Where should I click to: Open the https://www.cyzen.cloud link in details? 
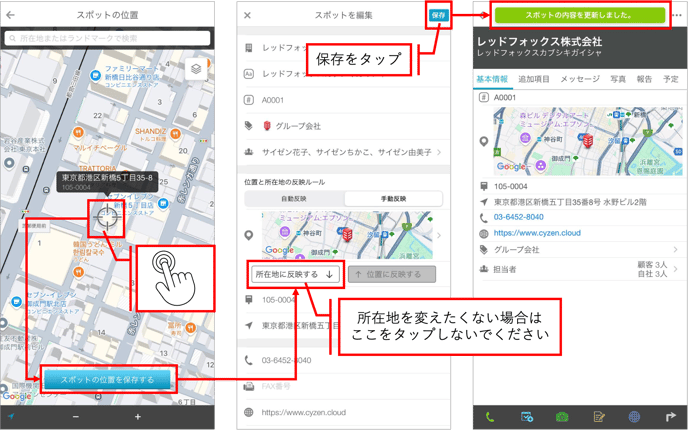537,233
